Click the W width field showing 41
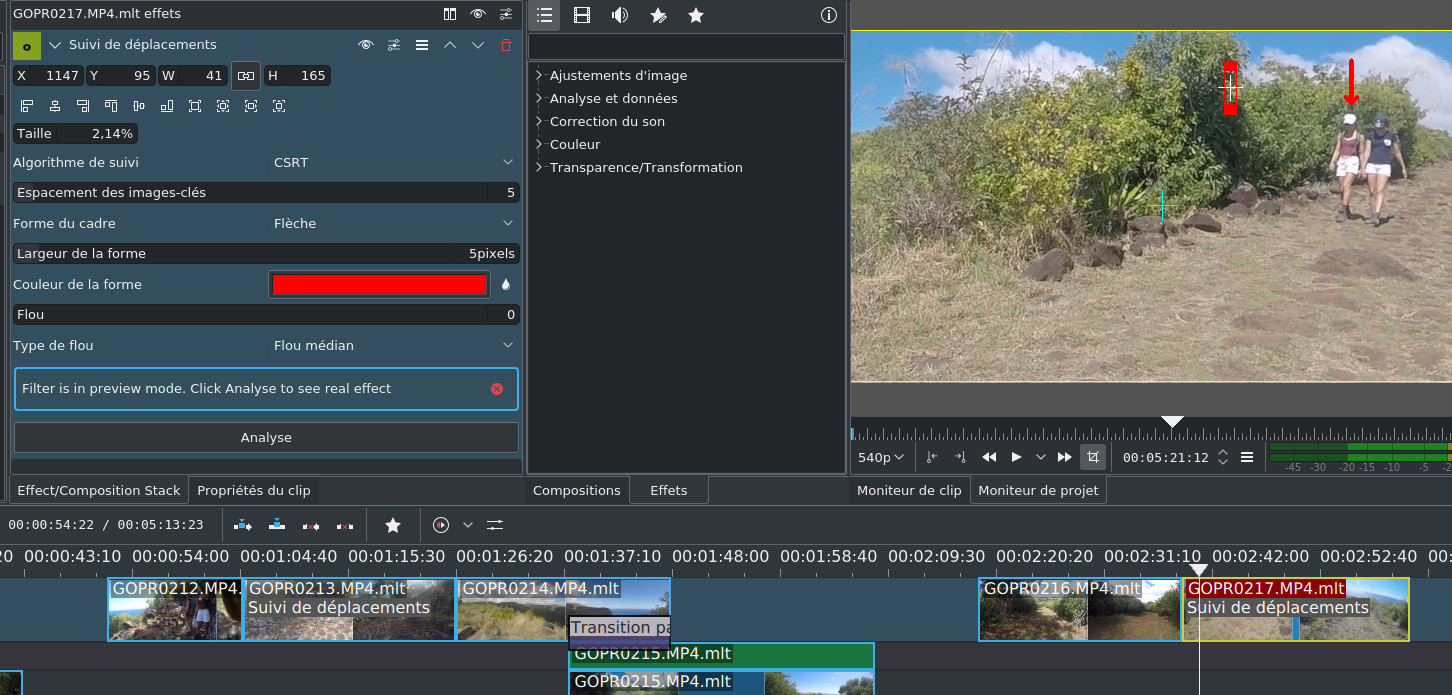The image size is (1452, 695). pyautogui.click(x=193, y=76)
